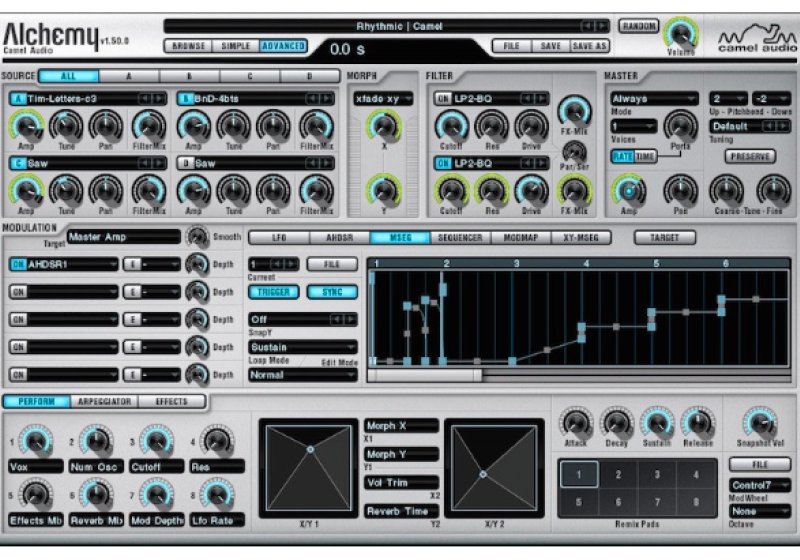
Task: Open the ARPEGGIATOR tab
Action: click(105, 401)
